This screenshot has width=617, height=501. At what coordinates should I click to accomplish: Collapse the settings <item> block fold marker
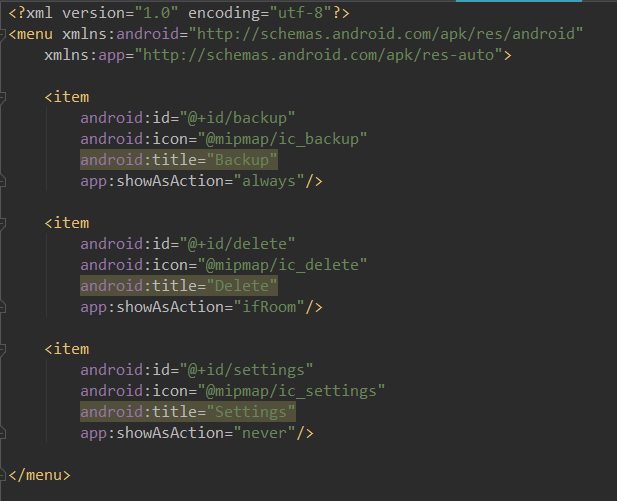(x=2, y=349)
